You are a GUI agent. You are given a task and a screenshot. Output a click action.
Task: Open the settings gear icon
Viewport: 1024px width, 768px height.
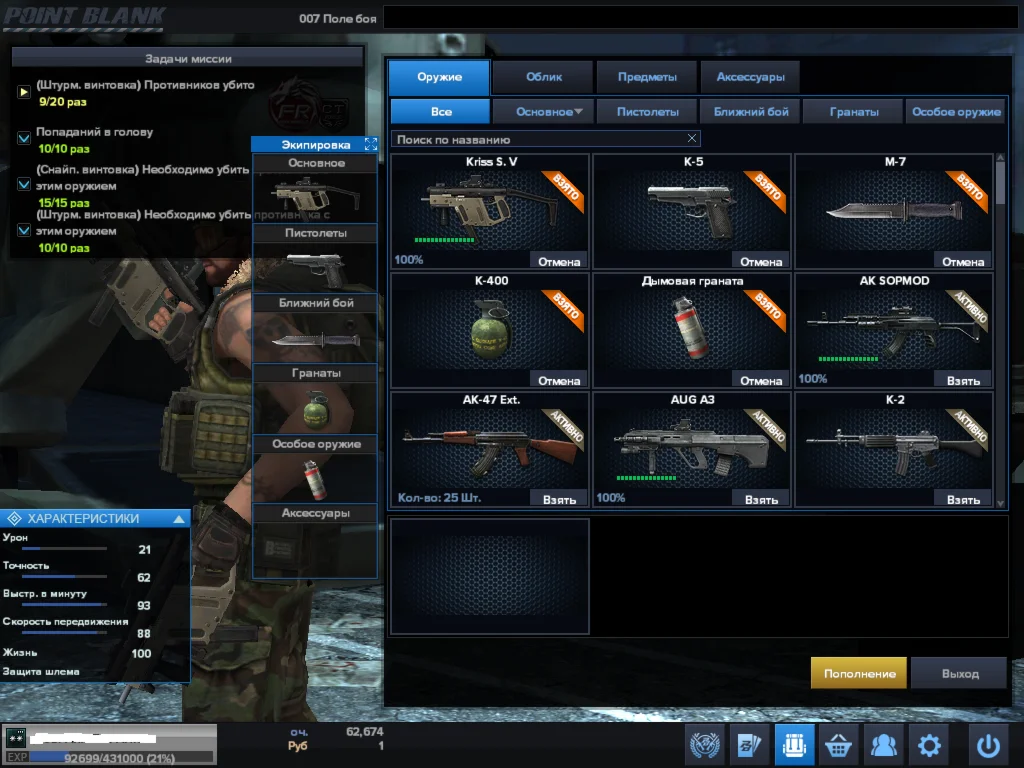(929, 745)
